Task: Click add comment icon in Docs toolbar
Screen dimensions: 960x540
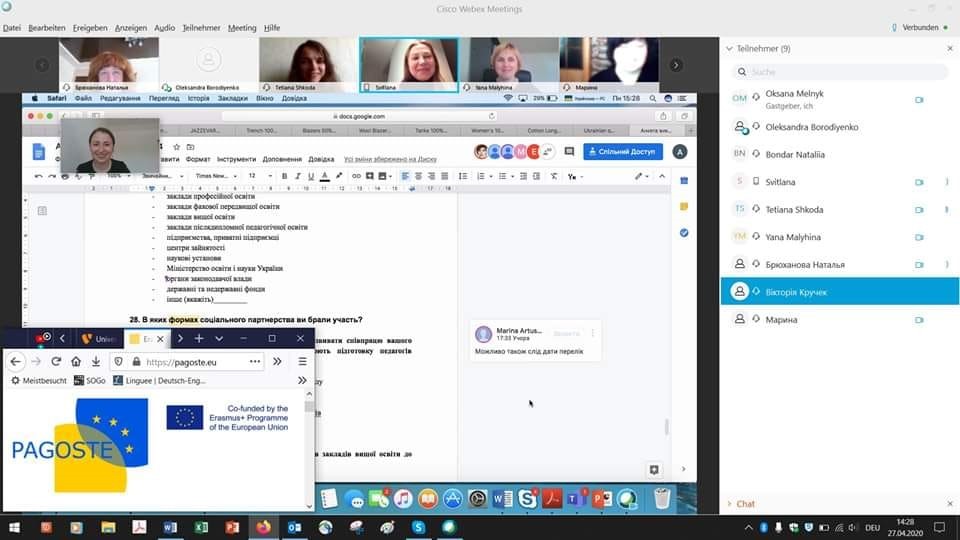Action: point(370,176)
